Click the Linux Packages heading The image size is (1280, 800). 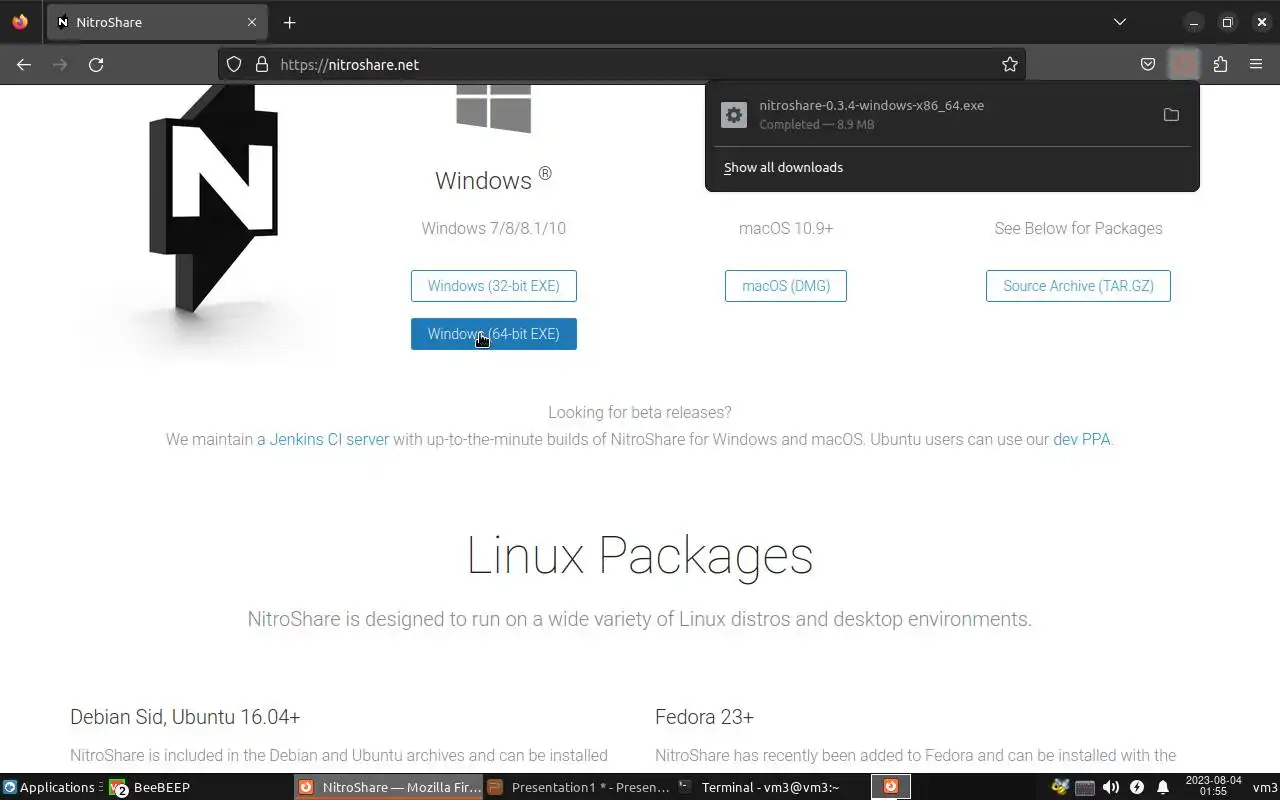[x=640, y=555]
